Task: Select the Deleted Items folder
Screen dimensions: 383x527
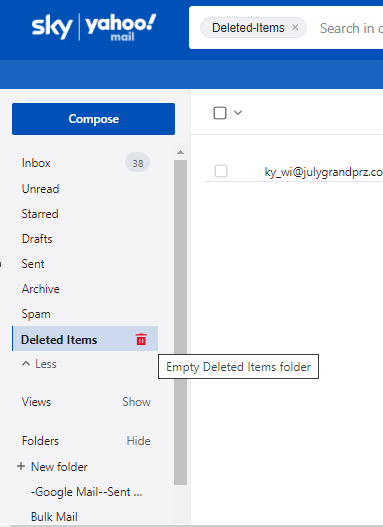Action: 85,338
